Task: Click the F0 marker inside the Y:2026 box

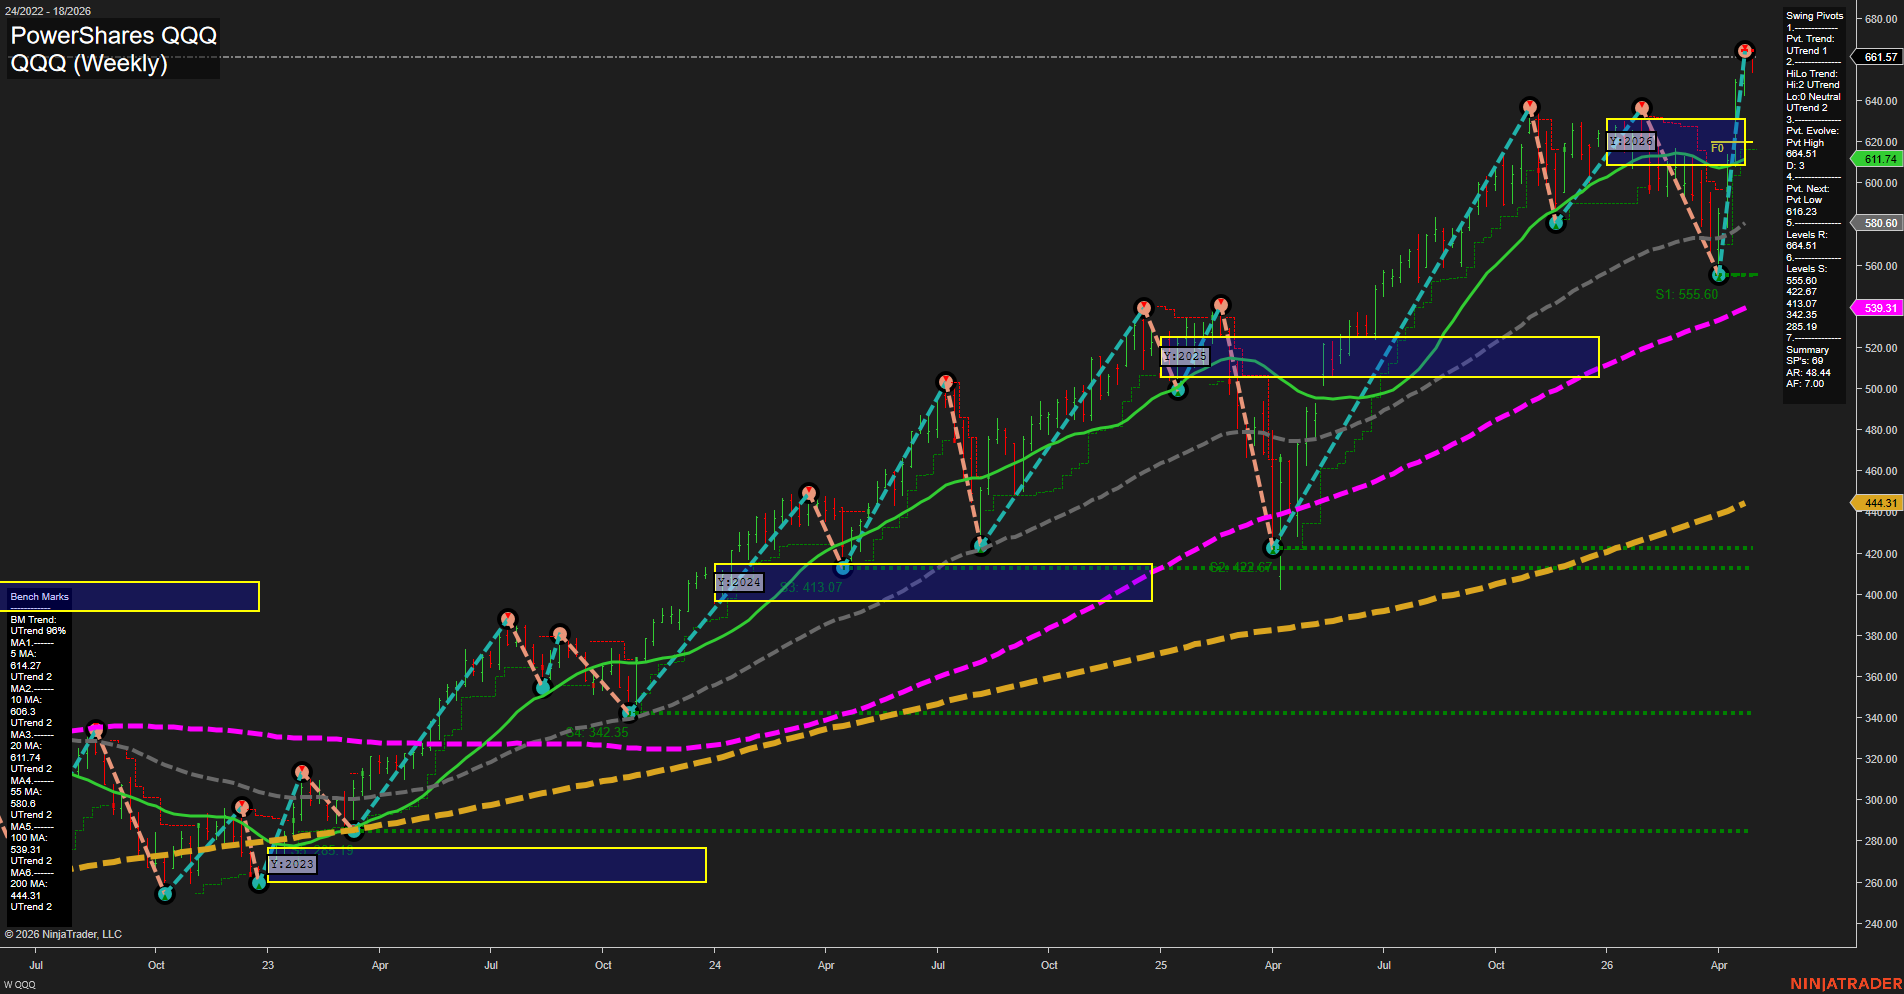Action: pos(1716,147)
